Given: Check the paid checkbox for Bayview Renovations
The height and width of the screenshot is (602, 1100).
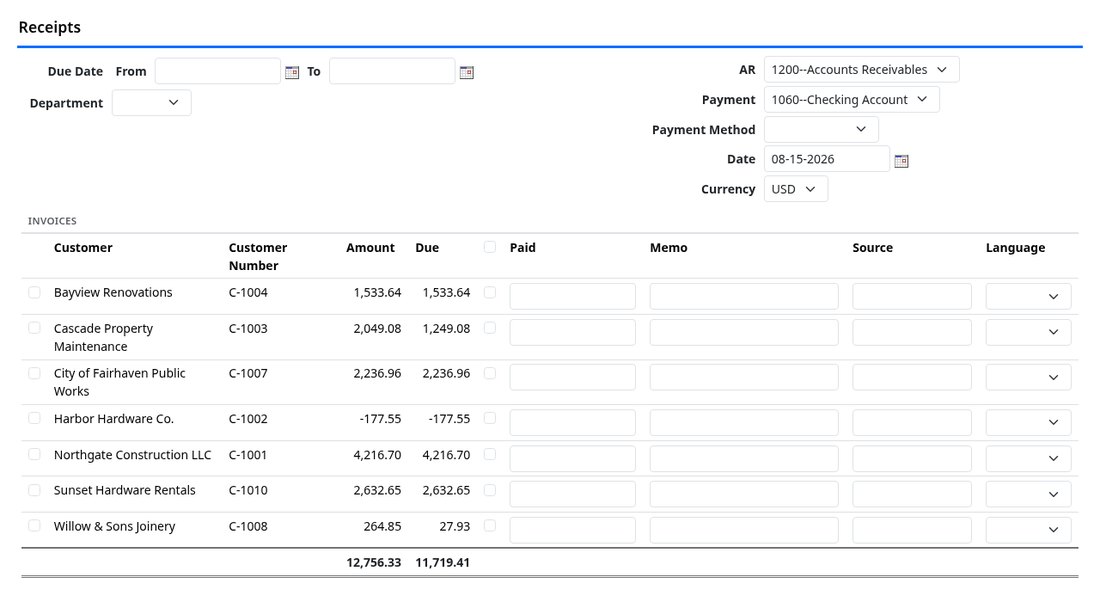Looking at the screenshot, I should pos(490,293).
